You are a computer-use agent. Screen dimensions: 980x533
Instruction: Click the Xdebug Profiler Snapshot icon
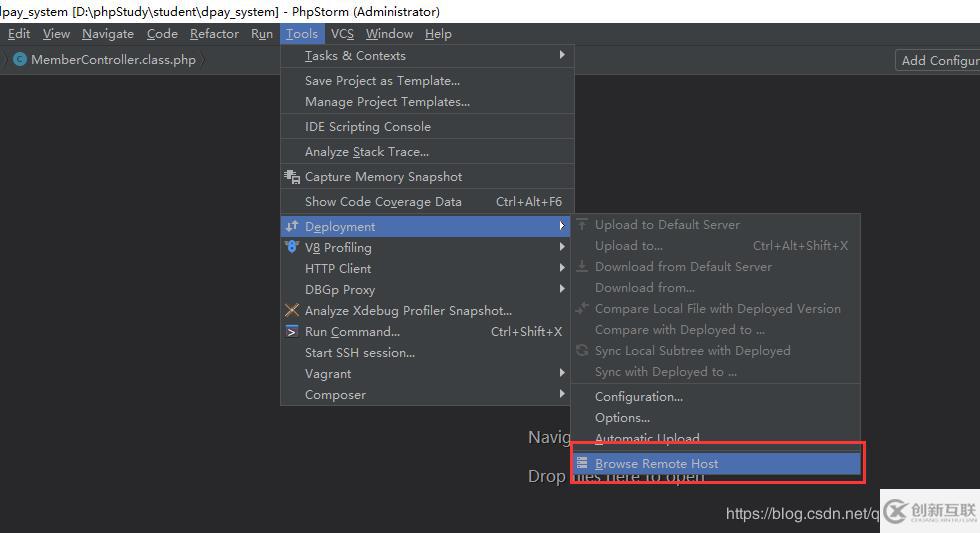click(292, 310)
